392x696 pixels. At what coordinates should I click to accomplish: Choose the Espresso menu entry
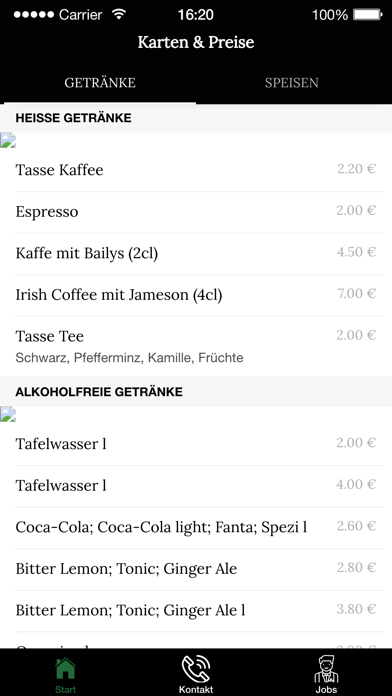[x=196, y=212]
